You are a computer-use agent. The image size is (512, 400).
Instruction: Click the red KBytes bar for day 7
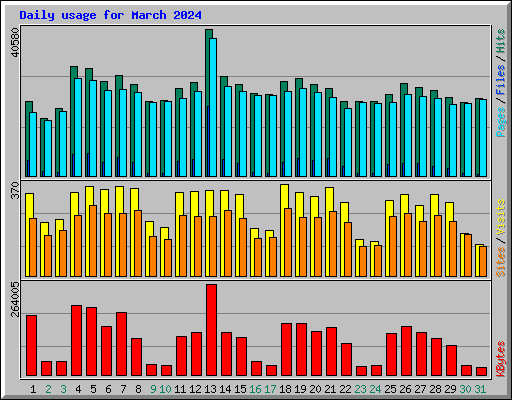tap(121, 344)
